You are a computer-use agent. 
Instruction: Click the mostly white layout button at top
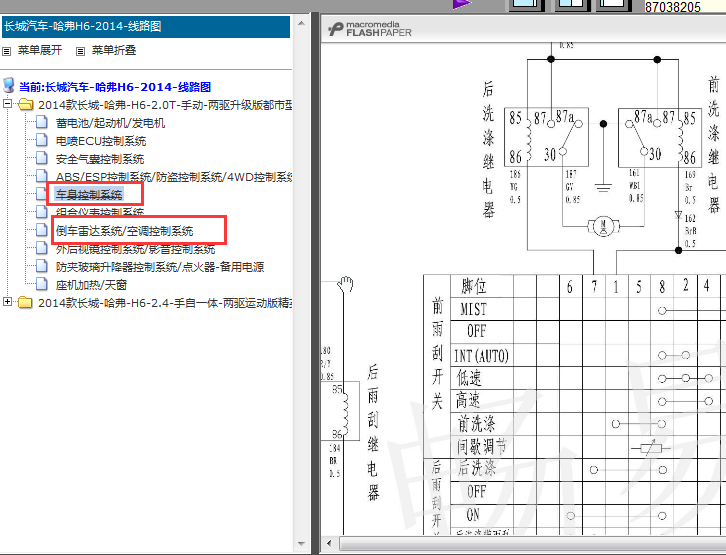pos(614,5)
